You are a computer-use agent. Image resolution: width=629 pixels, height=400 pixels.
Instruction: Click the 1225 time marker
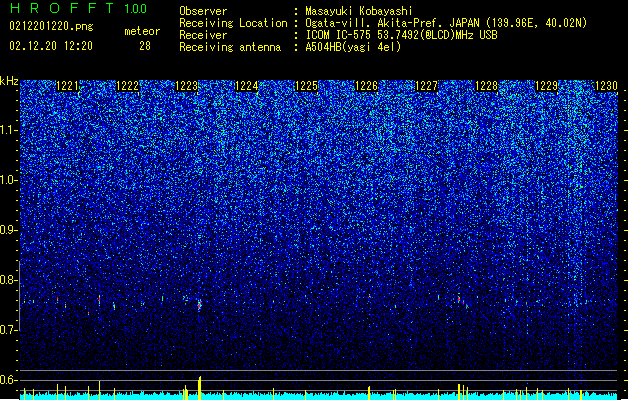306,86
